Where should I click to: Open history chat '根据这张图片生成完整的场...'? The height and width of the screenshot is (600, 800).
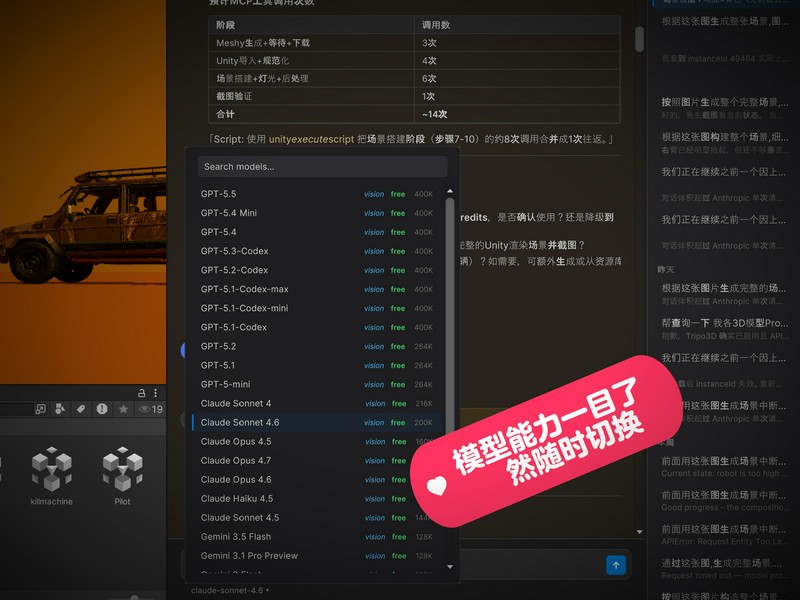[724, 294]
